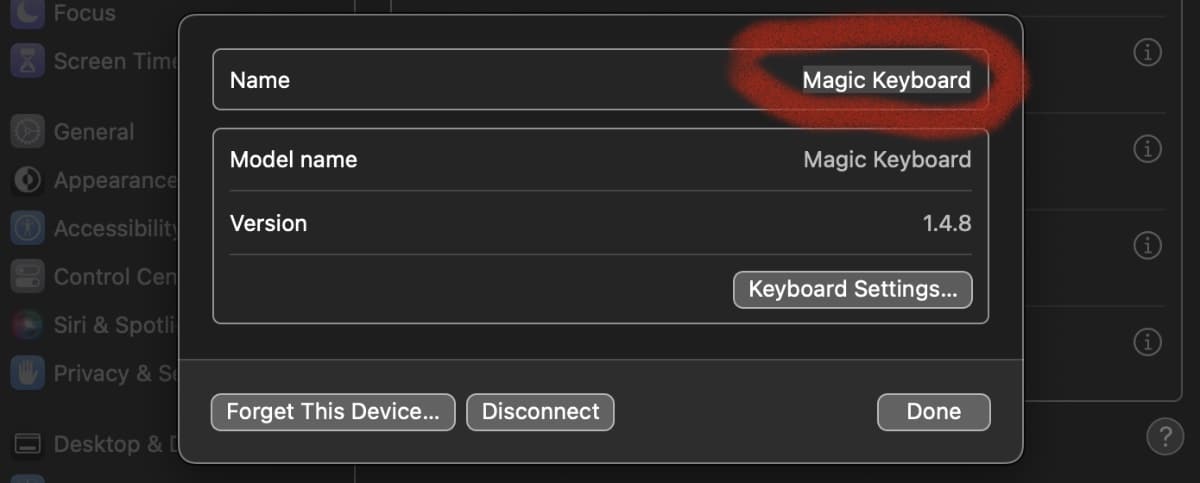Click Done to close the dialog
The height and width of the screenshot is (483, 1200).
pos(933,411)
